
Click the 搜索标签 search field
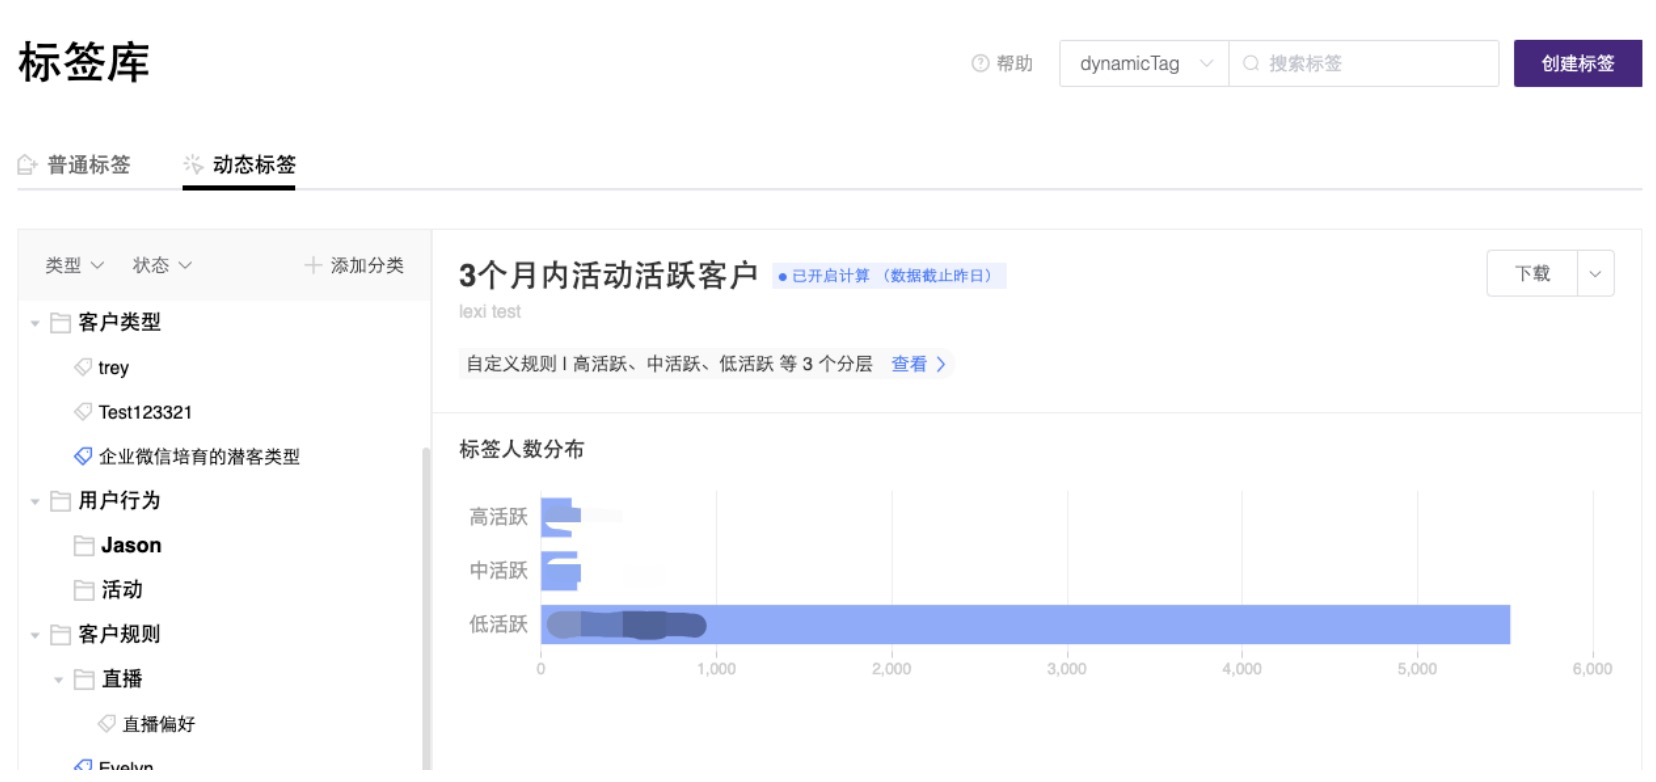pyautogui.click(x=1375, y=63)
